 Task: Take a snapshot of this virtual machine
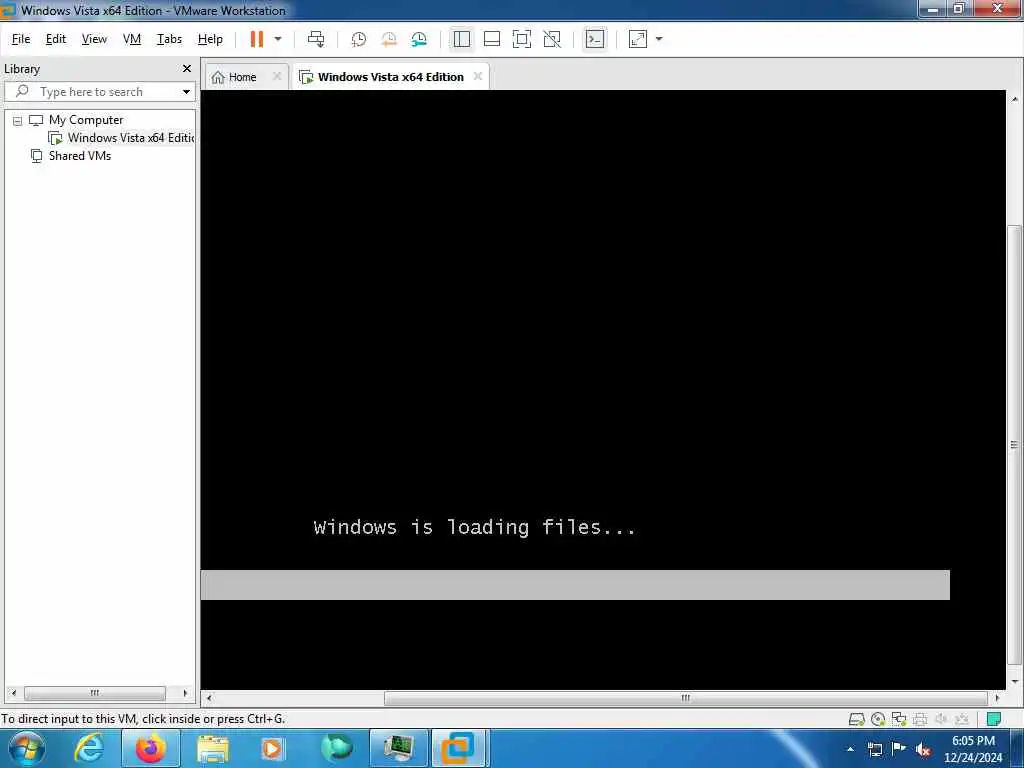(x=359, y=39)
